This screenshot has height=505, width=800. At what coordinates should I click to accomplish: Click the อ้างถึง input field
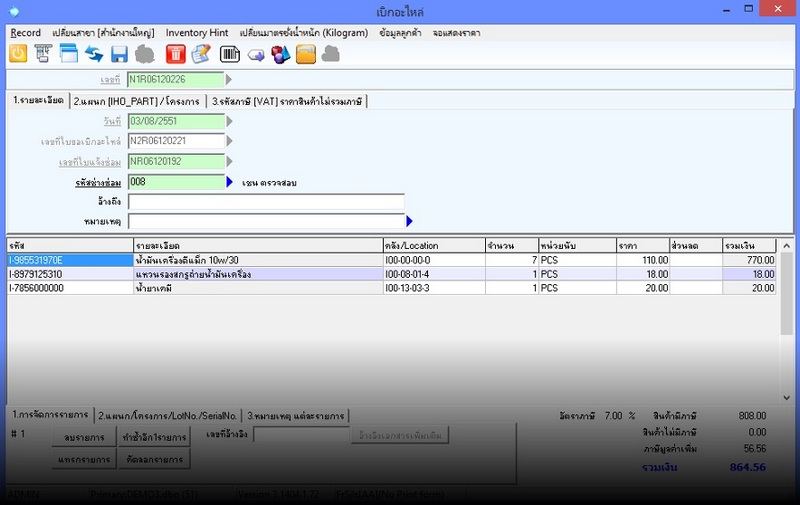point(266,202)
